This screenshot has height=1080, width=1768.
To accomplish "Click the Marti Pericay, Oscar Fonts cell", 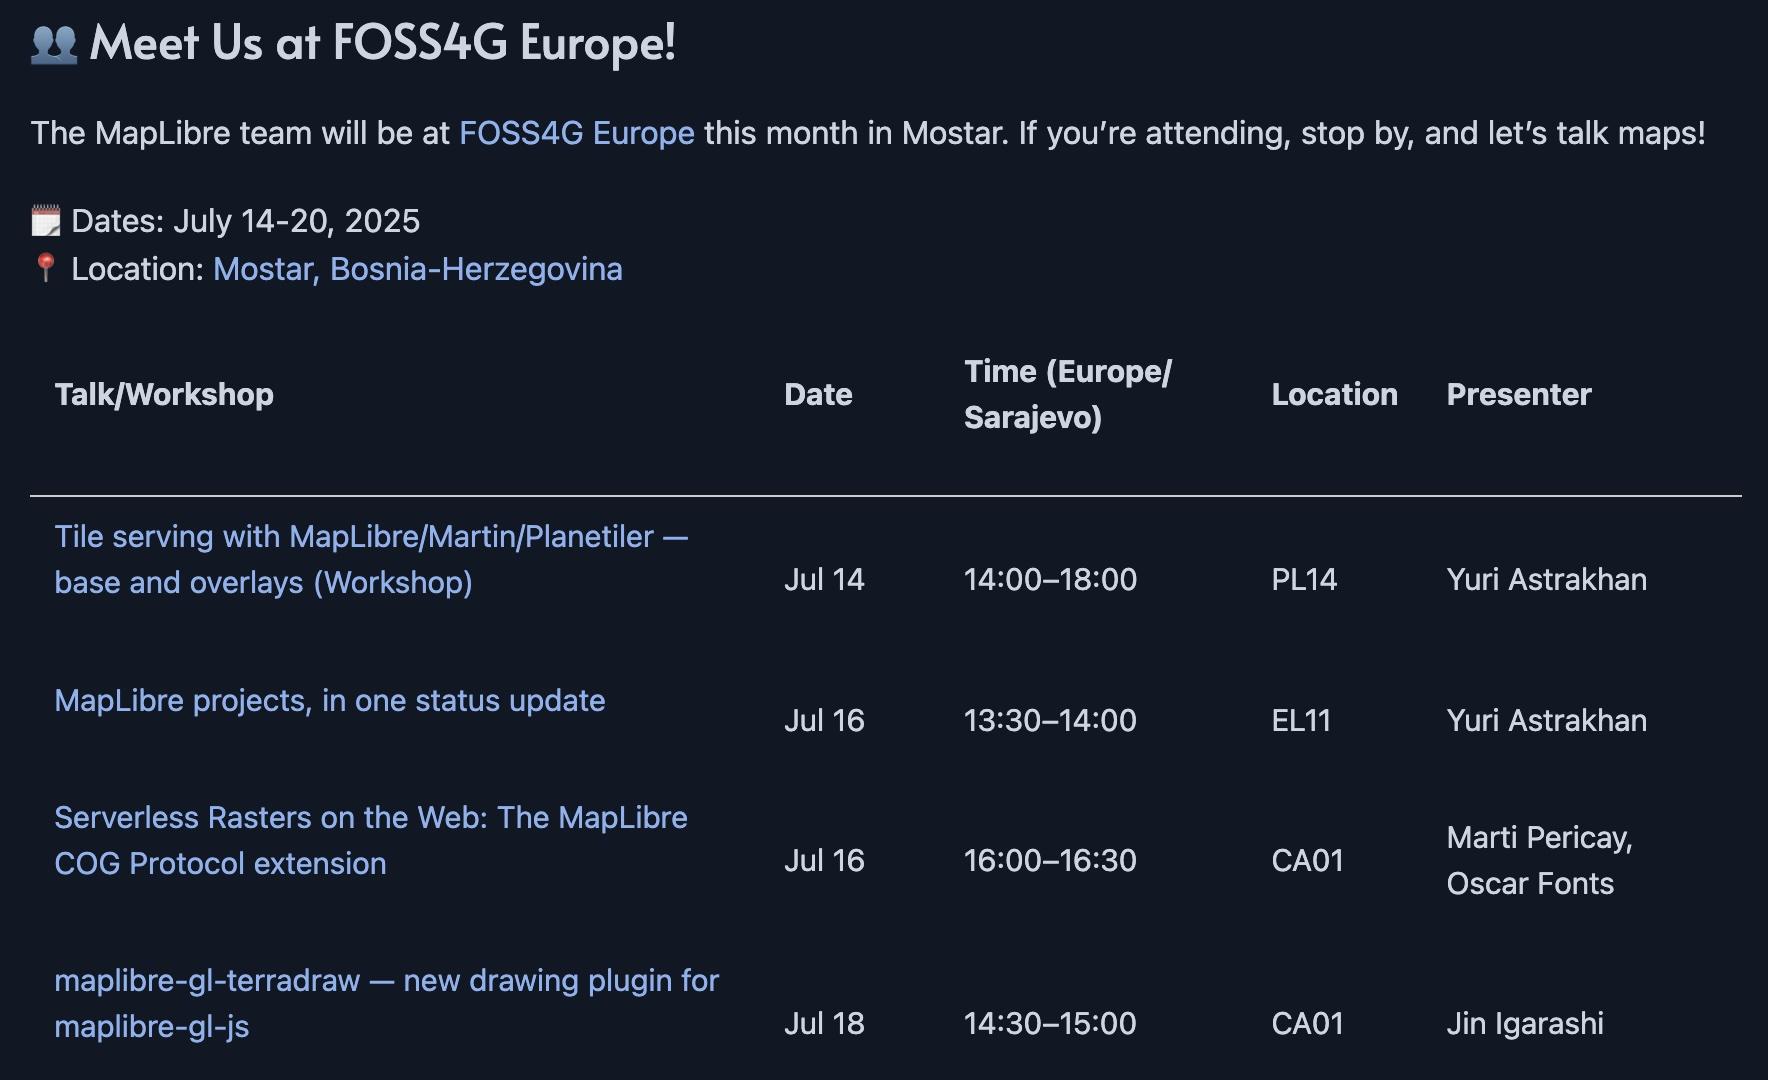I will pyautogui.click(x=1539, y=860).
